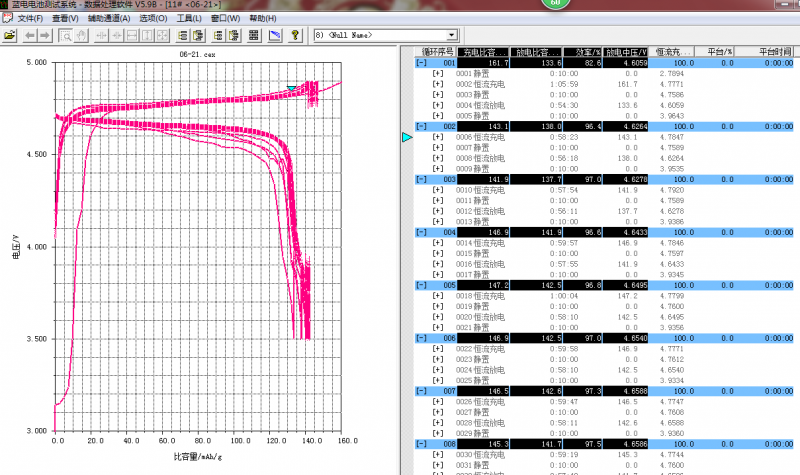Click the open file folder icon
Image resolution: width=800 pixels, height=475 pixels.
pyautogui.click(x=10, y=35)
